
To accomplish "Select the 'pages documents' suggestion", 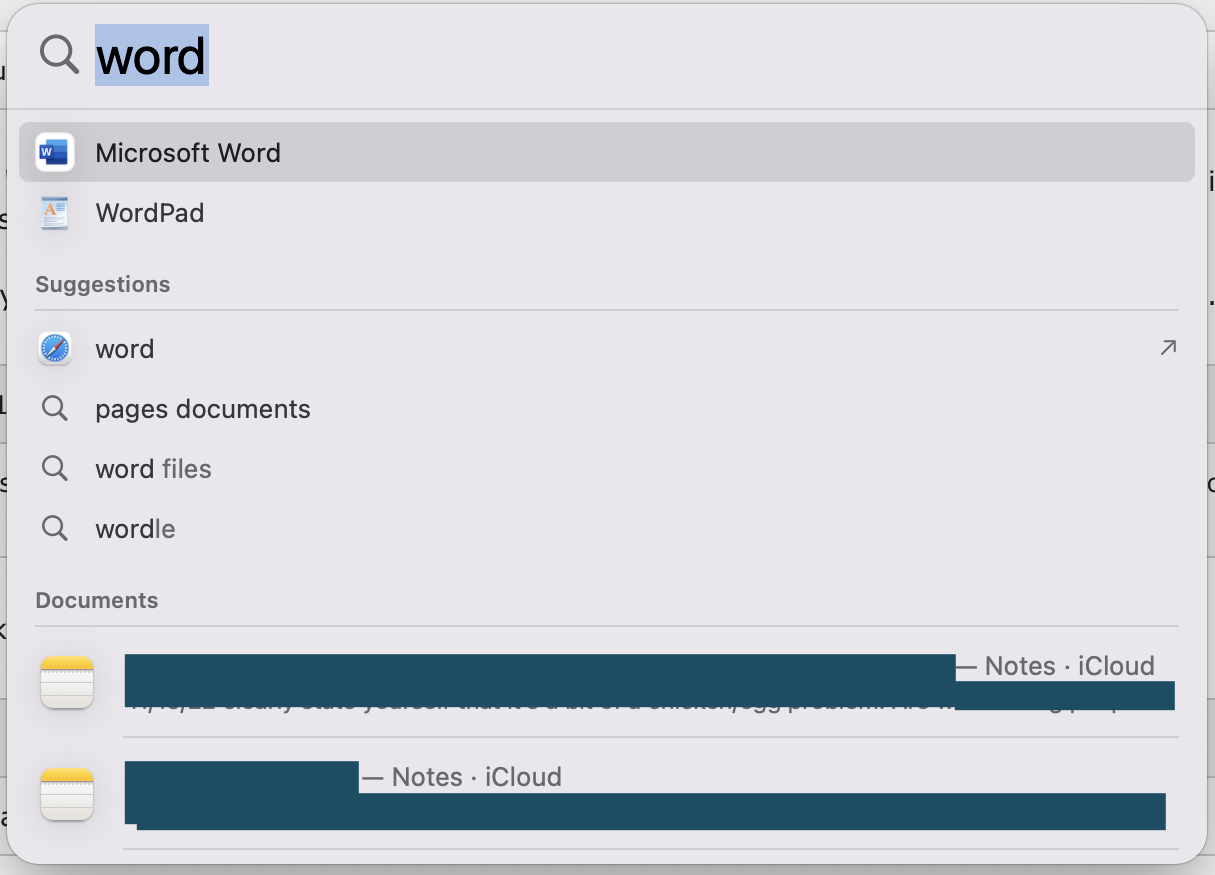I will point(202,408).
